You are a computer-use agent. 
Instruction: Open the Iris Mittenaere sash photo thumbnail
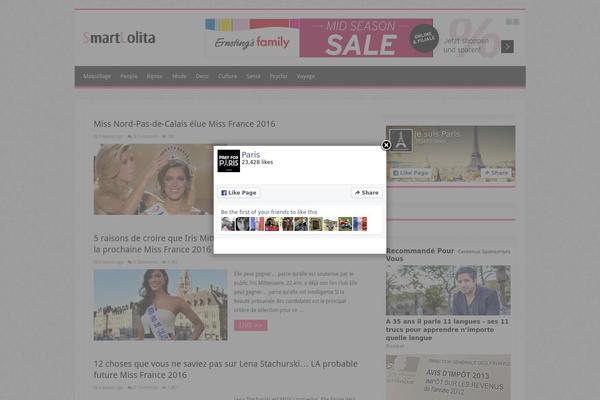pos(160,305)
